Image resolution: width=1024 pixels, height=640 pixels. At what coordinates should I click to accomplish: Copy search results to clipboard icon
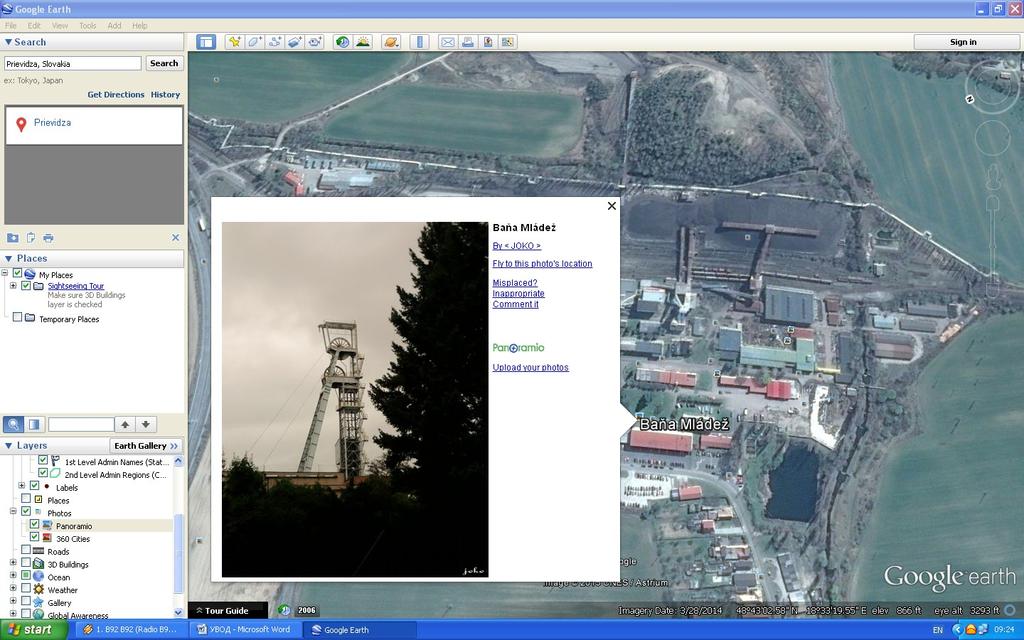pos(31,238)
